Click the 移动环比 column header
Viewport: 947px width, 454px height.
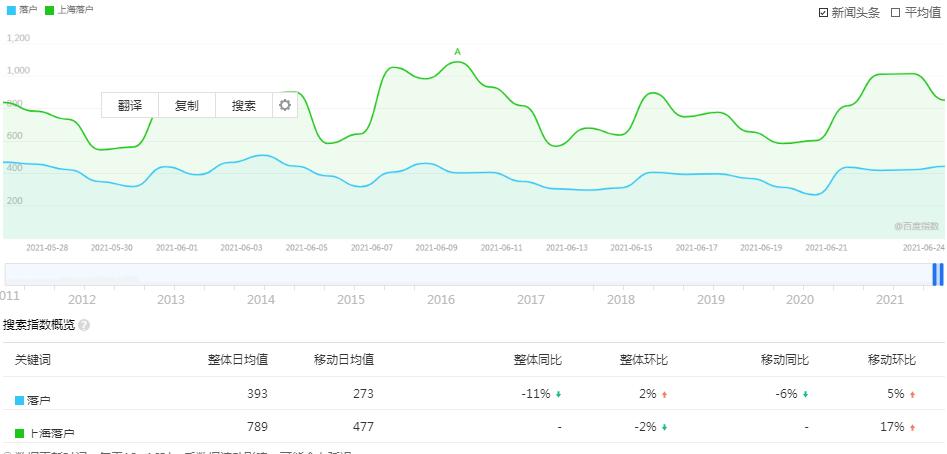point(892,360)
